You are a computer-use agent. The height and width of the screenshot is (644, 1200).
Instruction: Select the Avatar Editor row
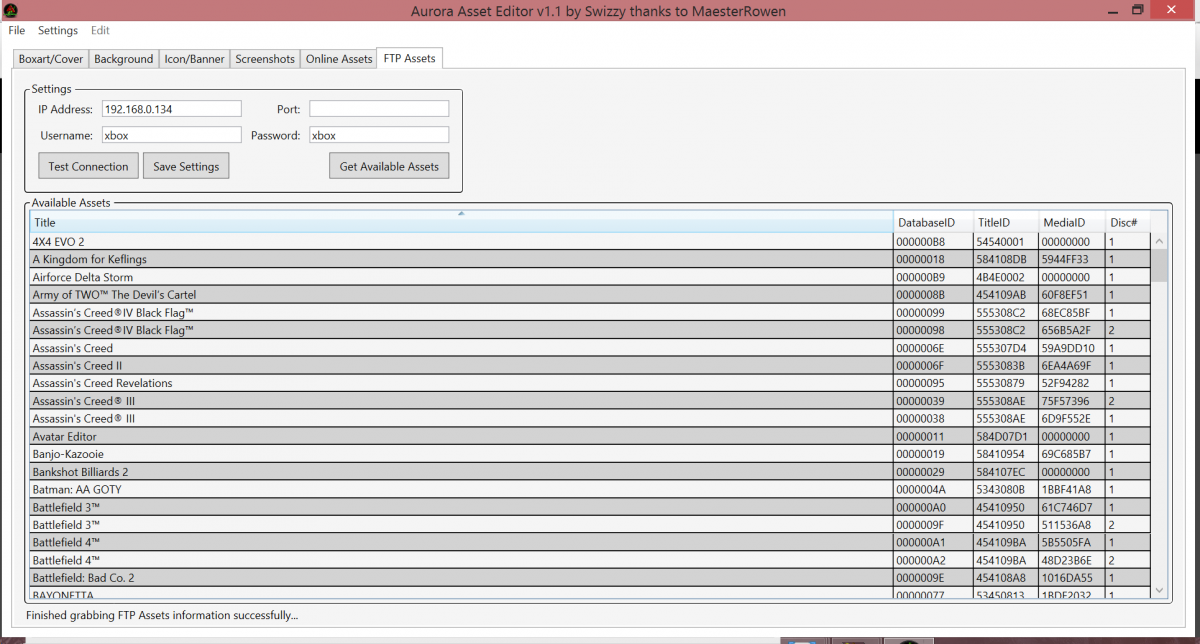[x=590, y=437]
